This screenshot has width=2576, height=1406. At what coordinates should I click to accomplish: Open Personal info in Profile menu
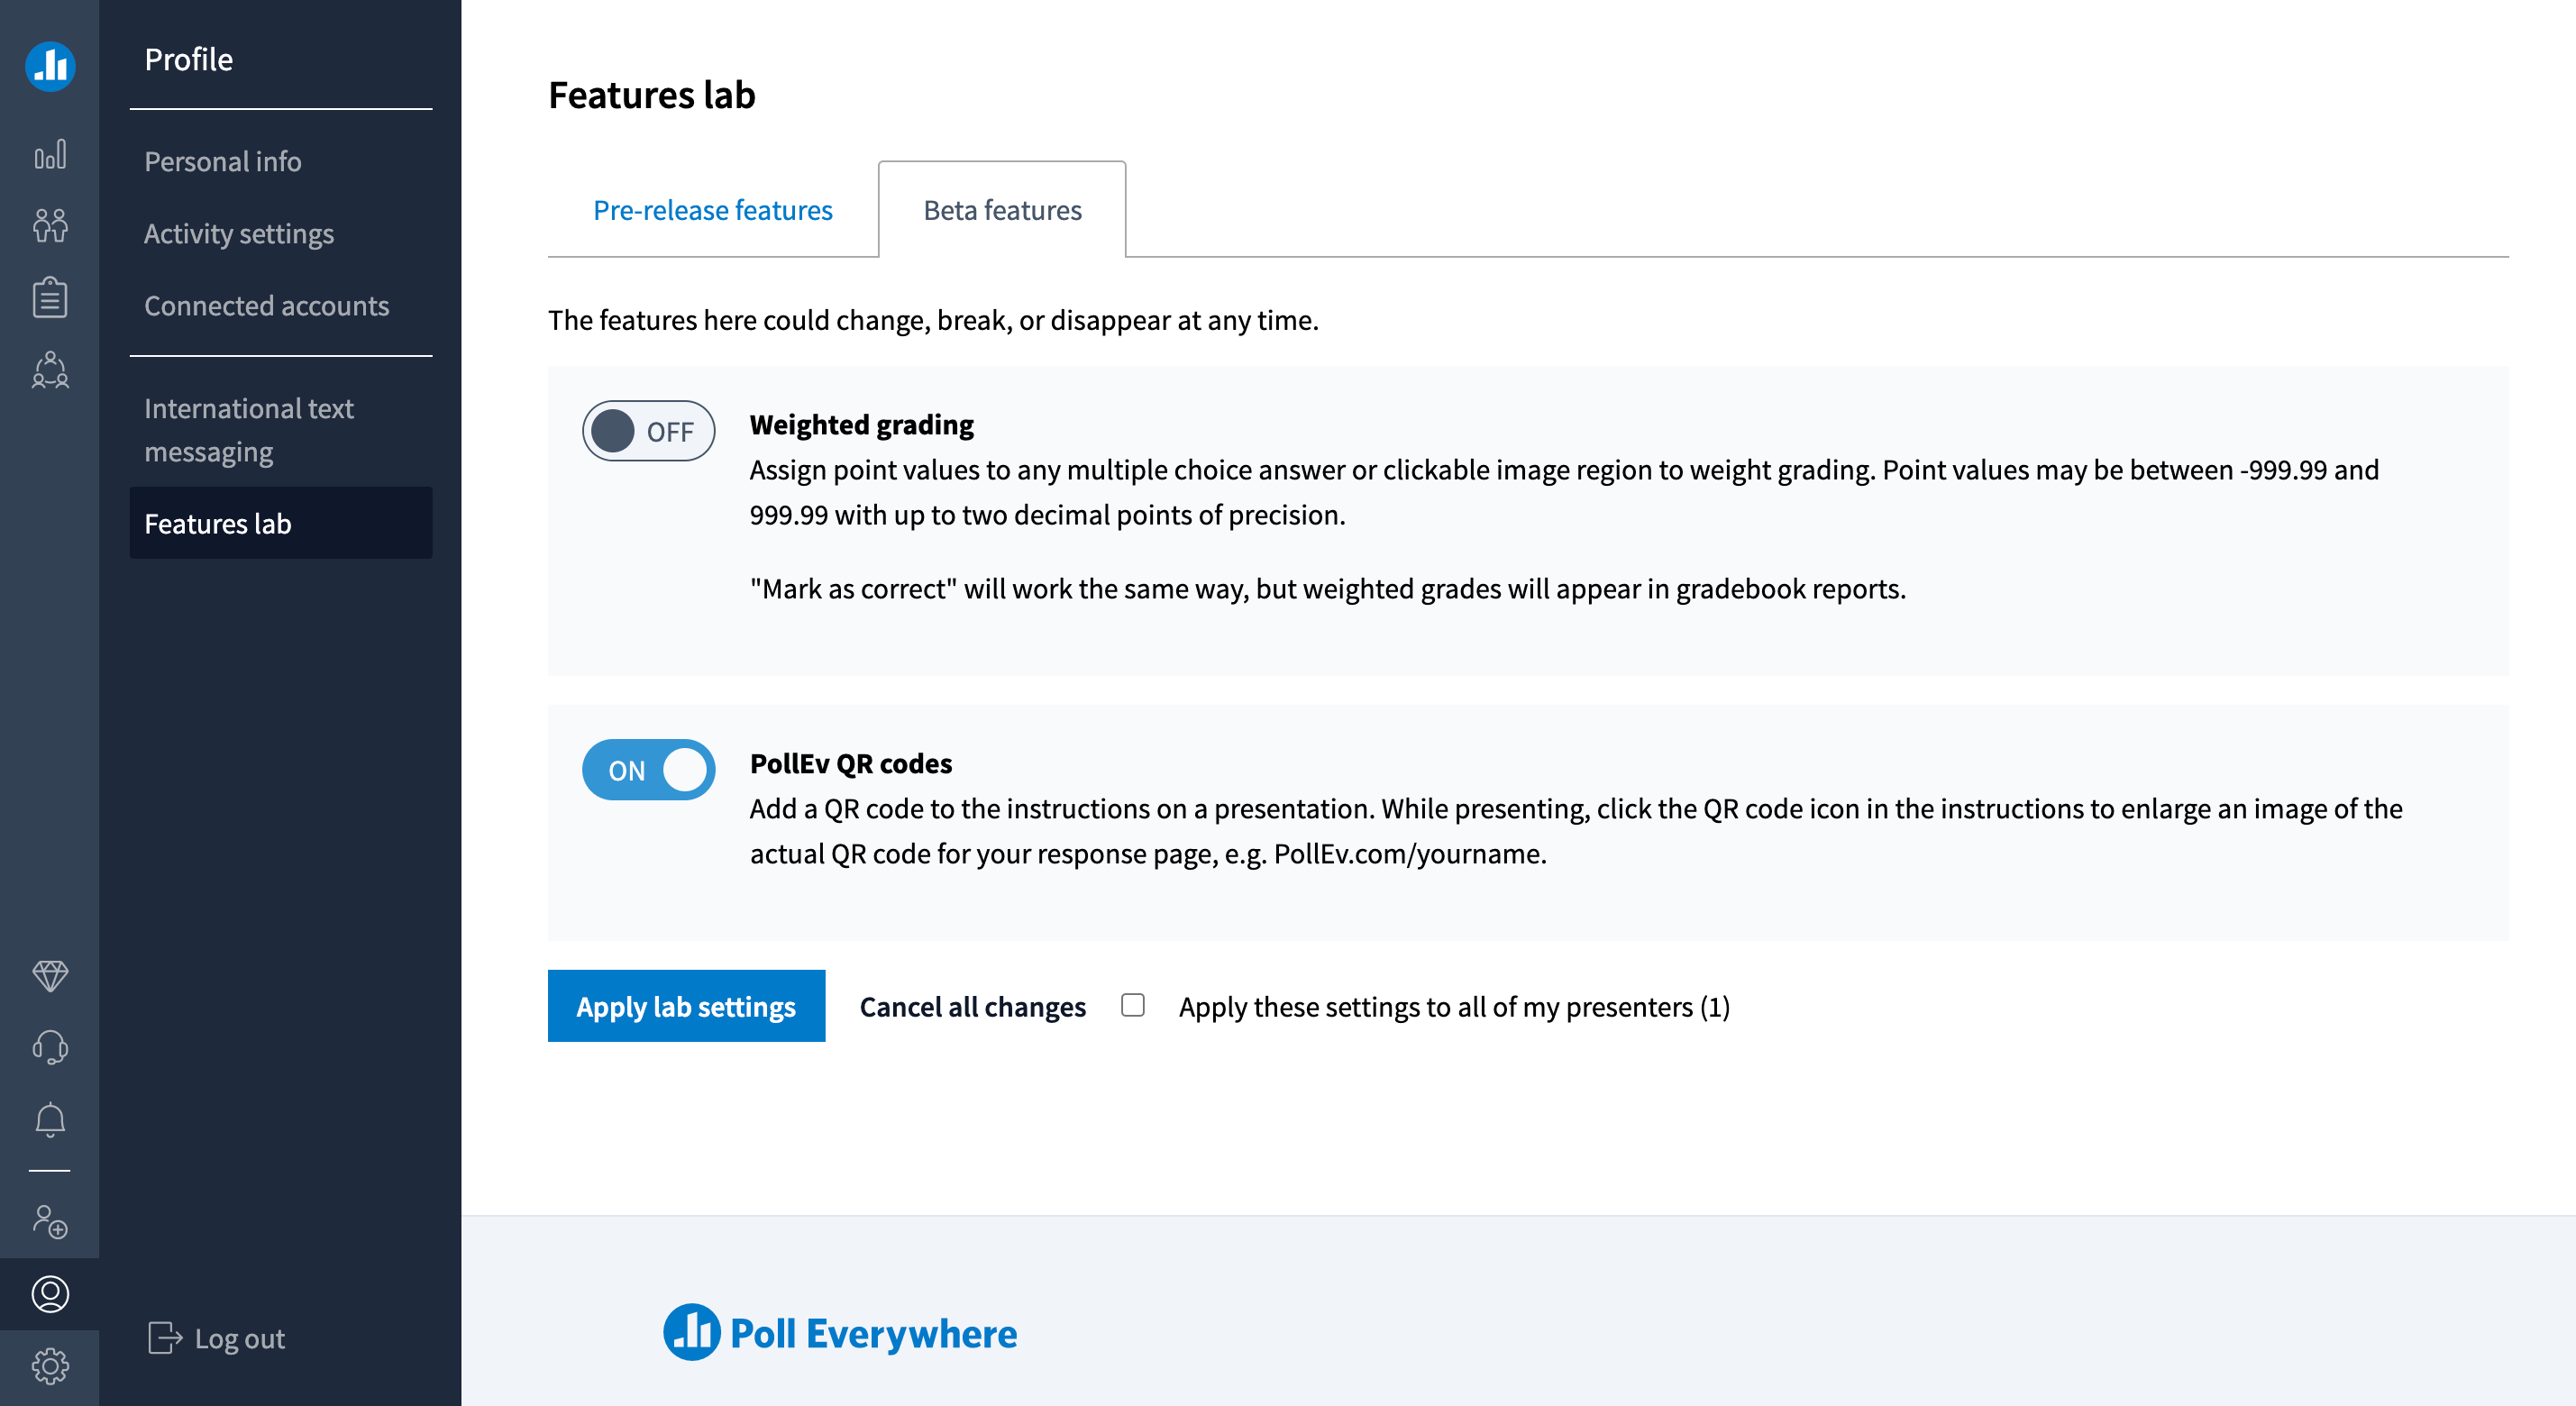tap(222, 161)
